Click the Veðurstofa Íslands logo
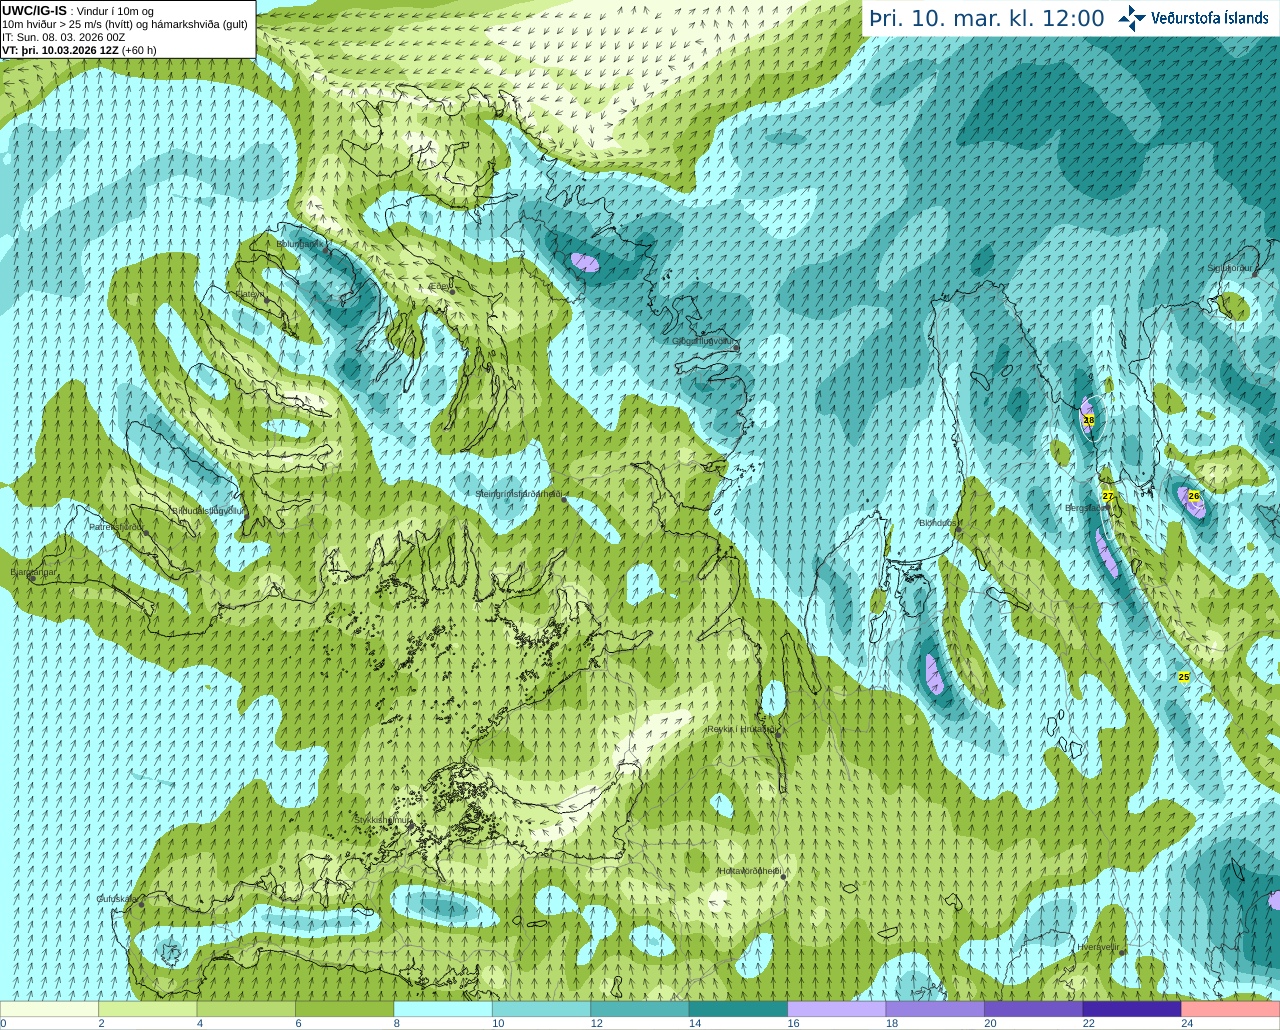This screenshot has width=1280, height=1030. (x=1193, y=18)
